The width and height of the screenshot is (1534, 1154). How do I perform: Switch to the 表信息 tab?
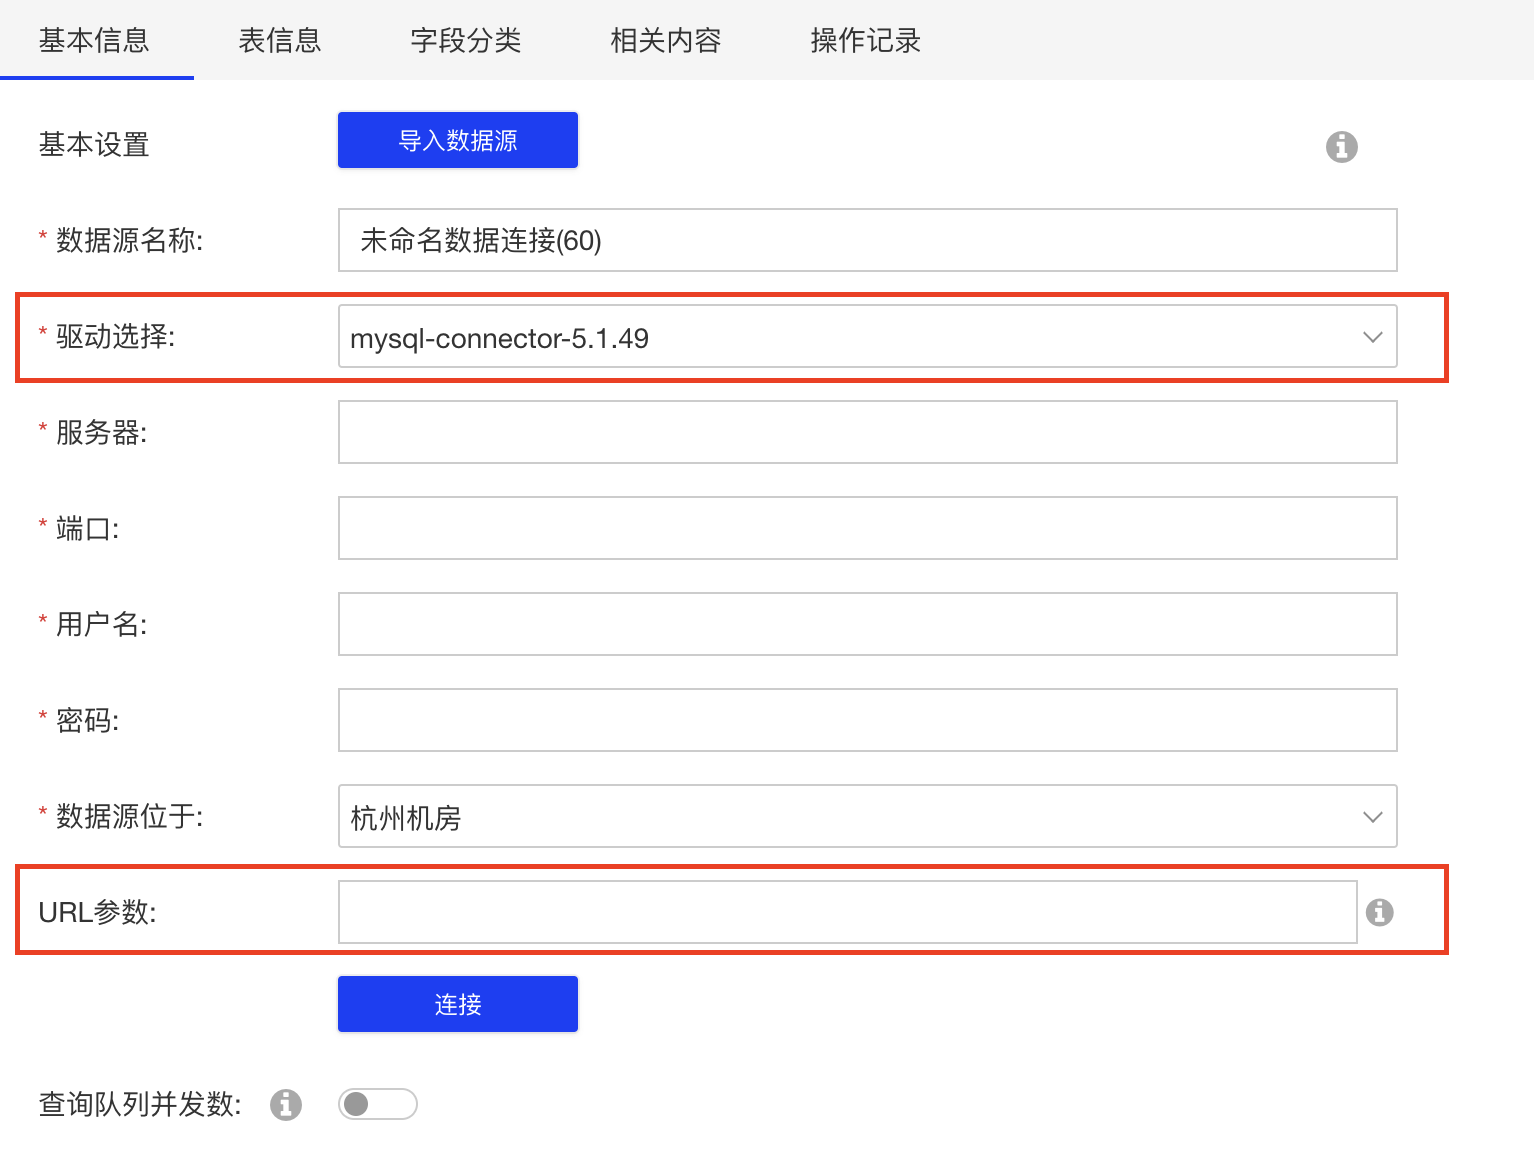(278, 40)
